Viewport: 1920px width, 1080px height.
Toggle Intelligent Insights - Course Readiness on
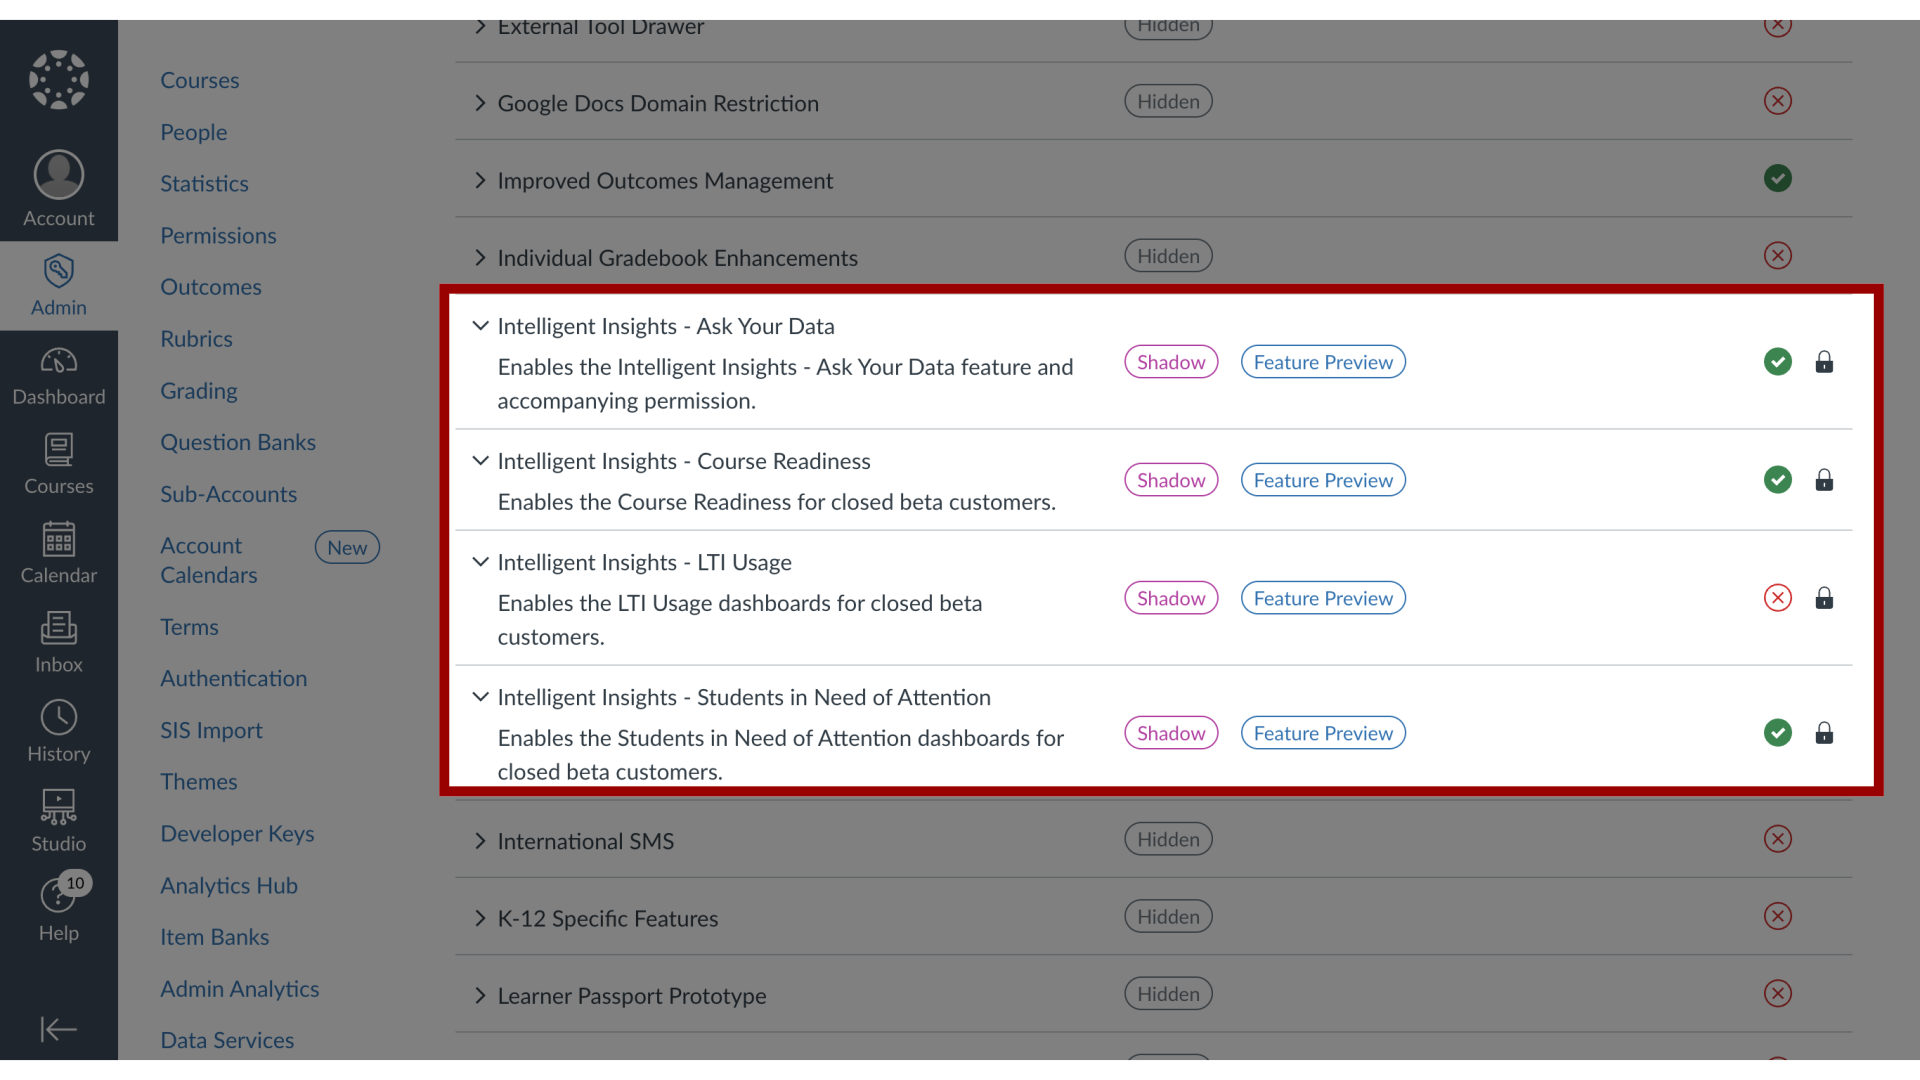tap(1776, 479)
